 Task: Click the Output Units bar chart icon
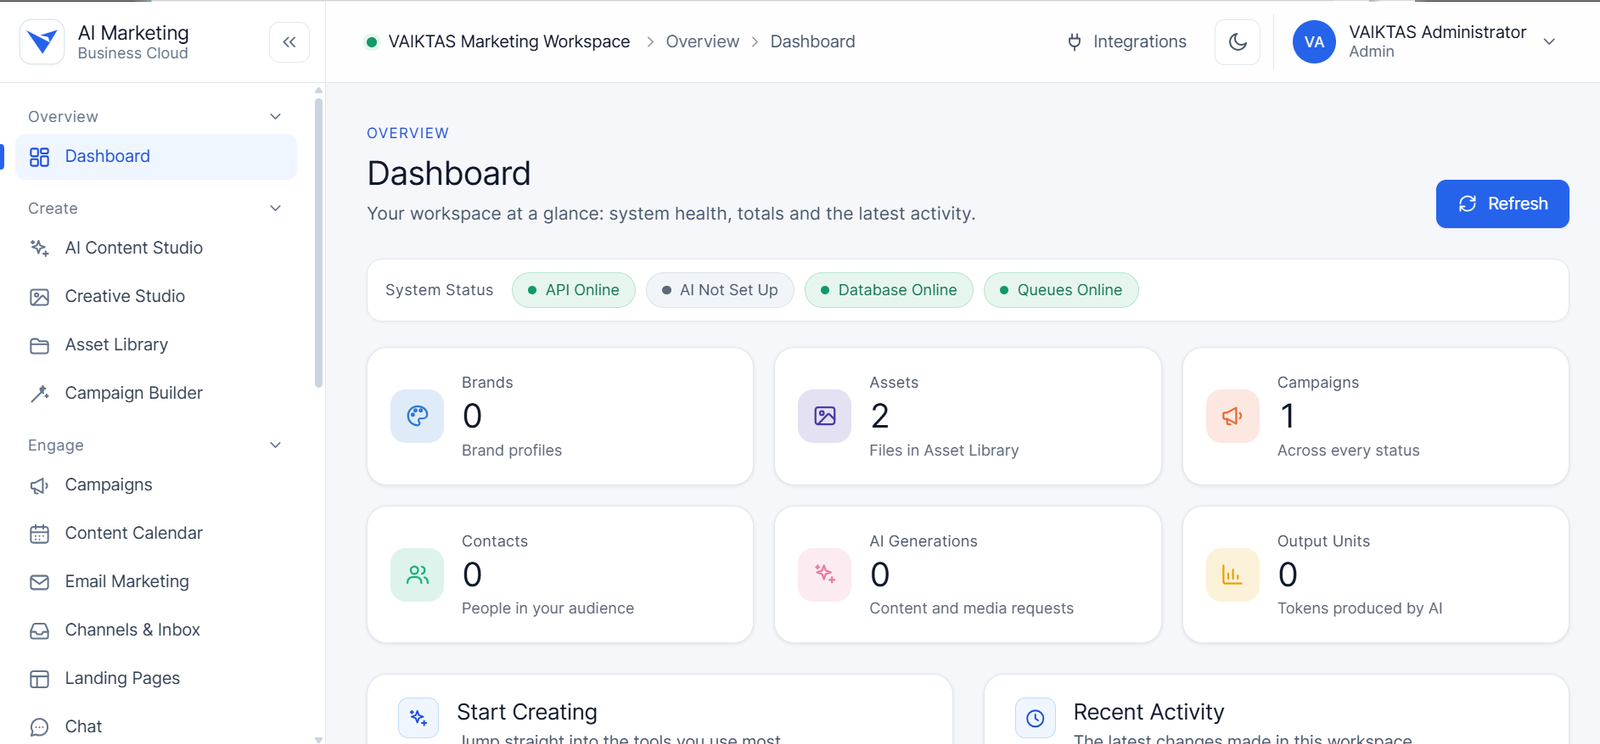click(1232, 575)
